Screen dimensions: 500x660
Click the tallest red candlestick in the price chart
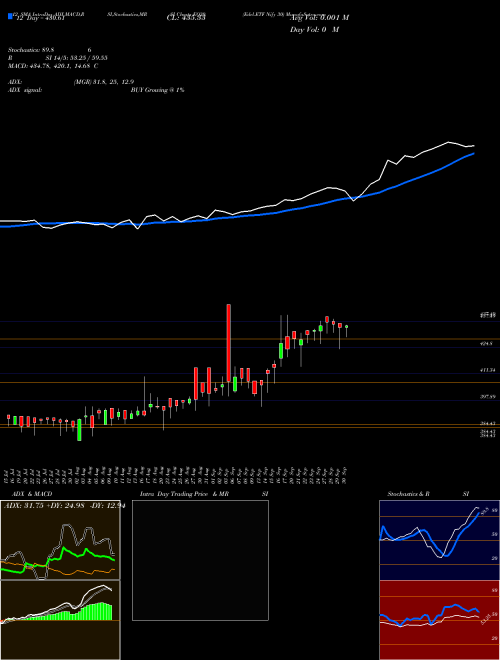(229, 343)
